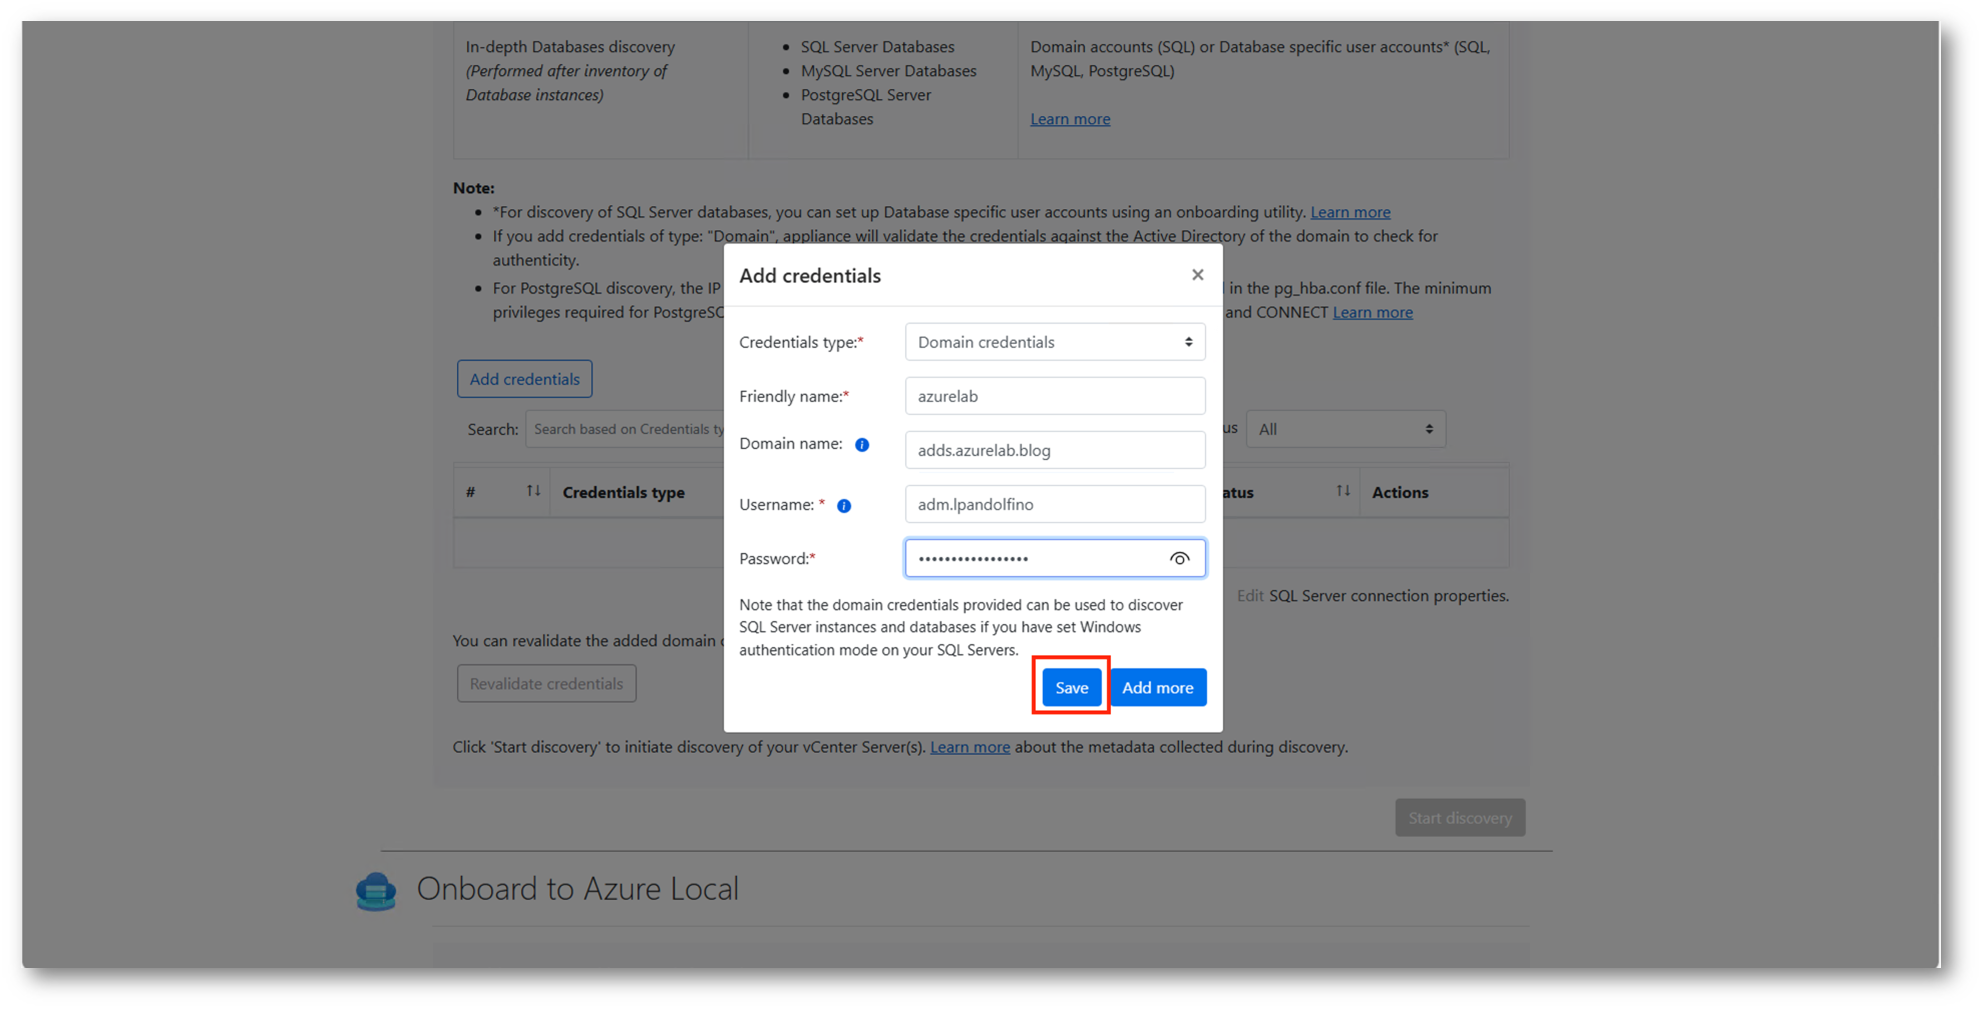
Task: Sort table by the # column
Action: click(x=533, y=491)
